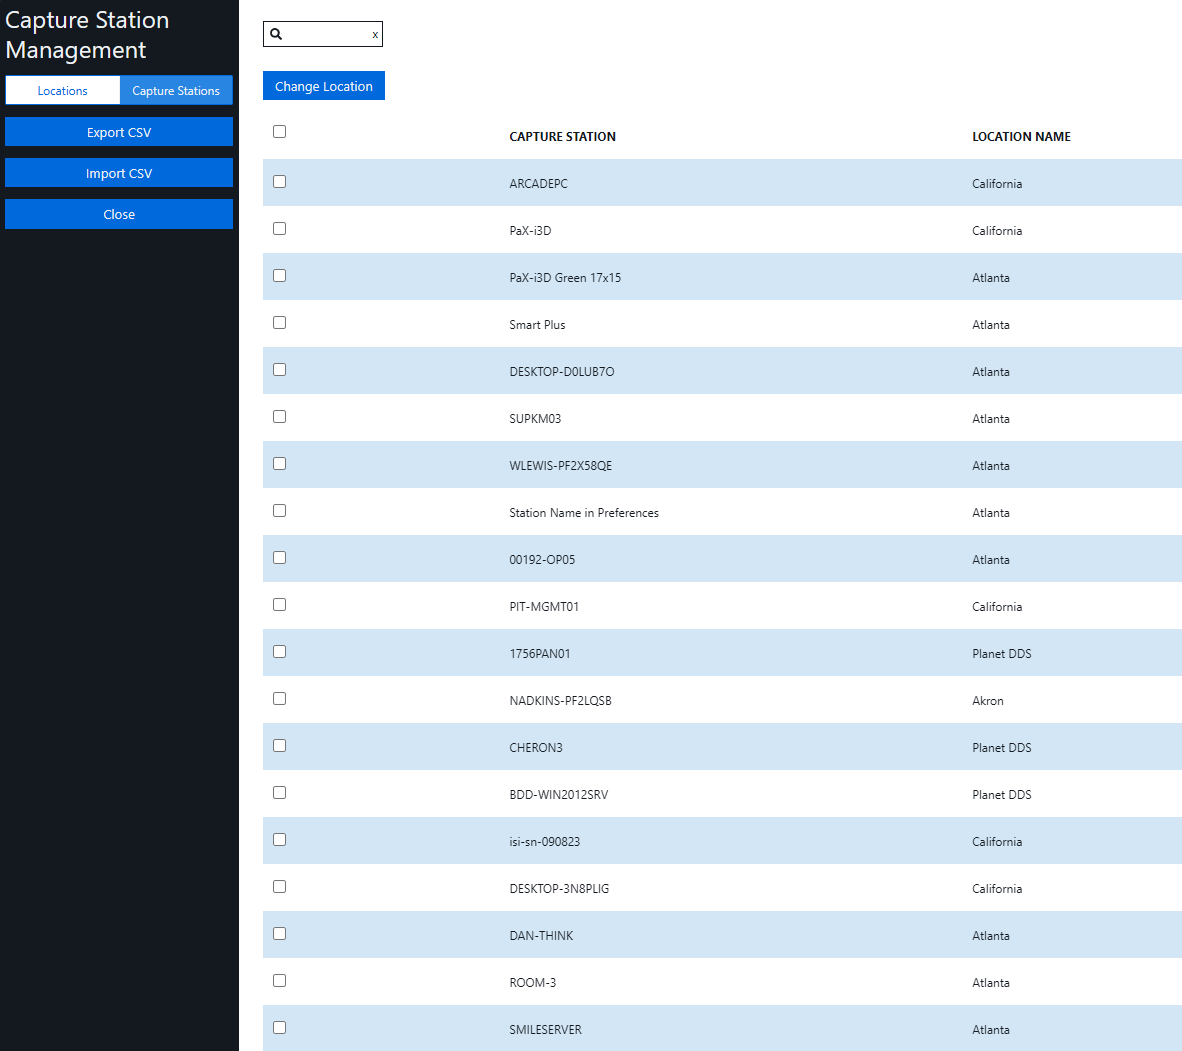Click California location for isi-sn-090823
Image resolution: width=1182 pixels, height=1051 pixels.
click(997, 841)
